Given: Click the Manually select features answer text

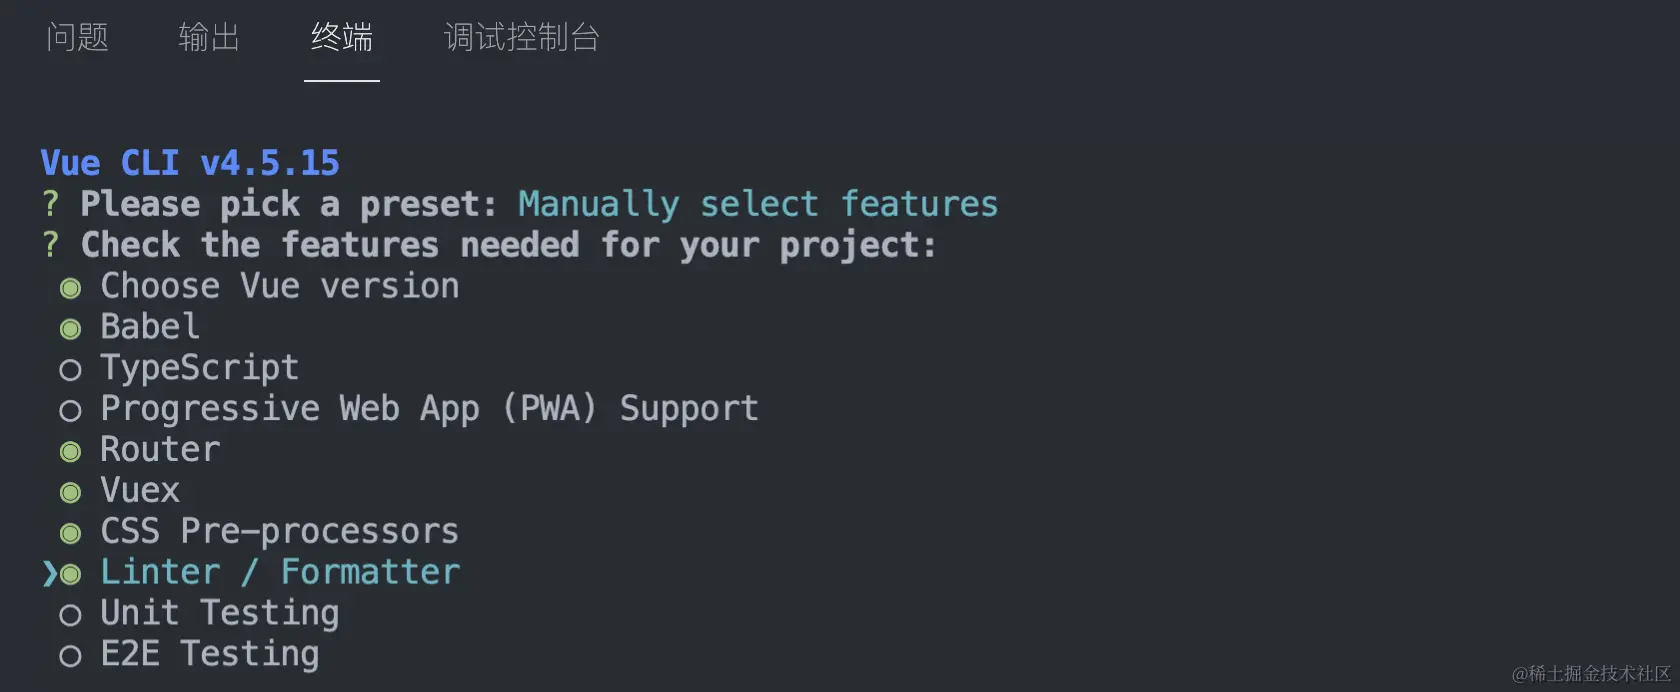Looking at the screenshot, I should coord(758,204).
